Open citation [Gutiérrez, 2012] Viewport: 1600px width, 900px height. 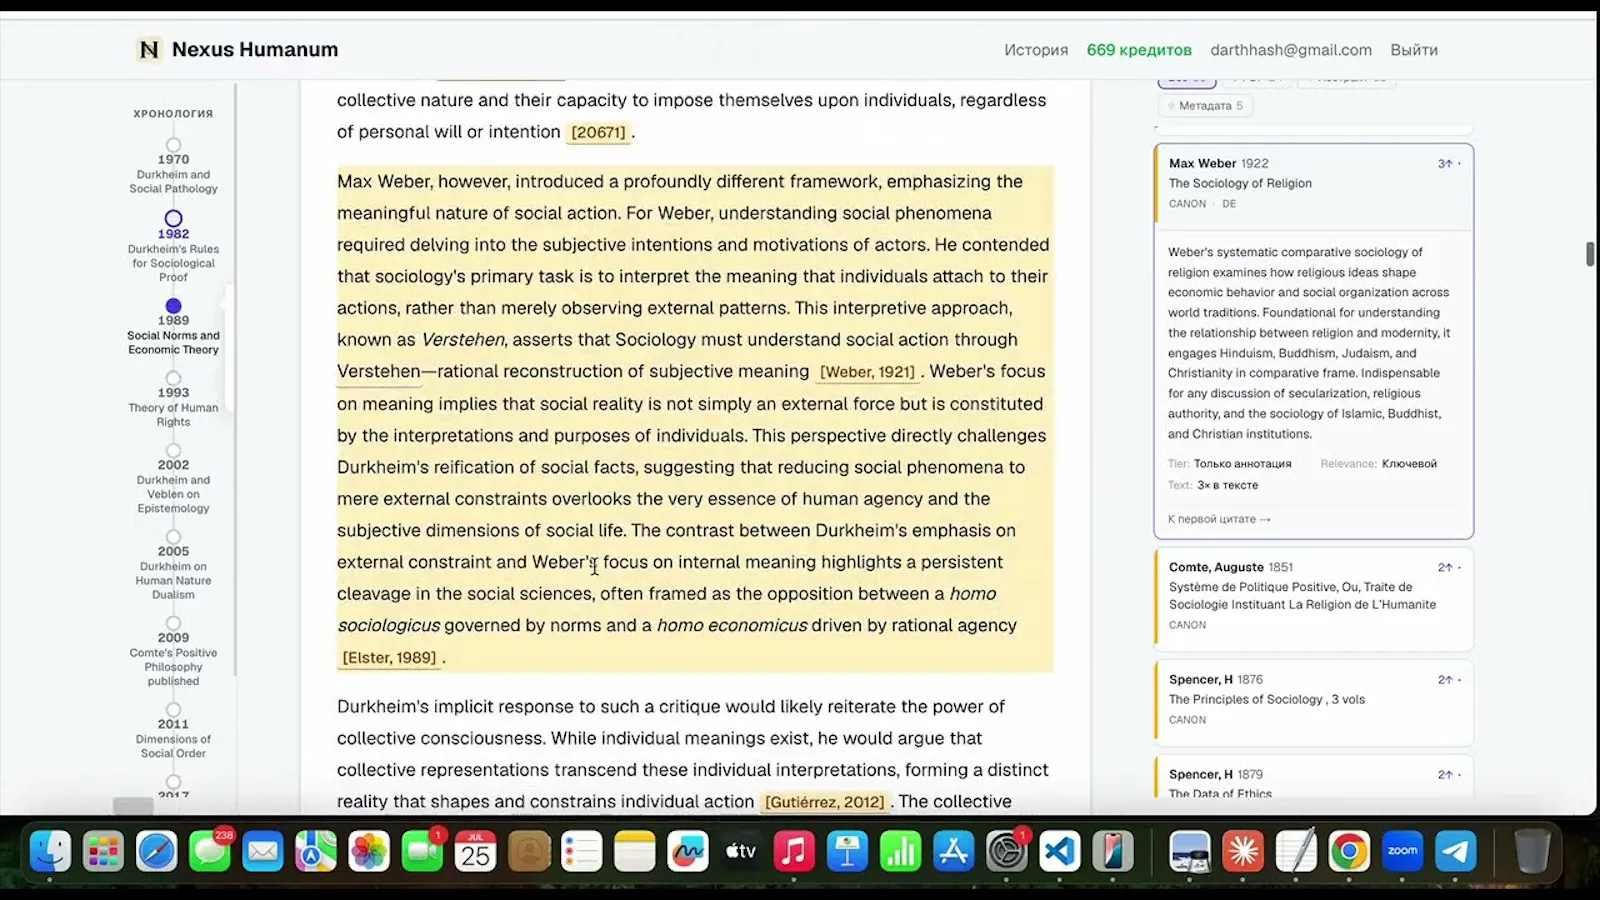(824, 802)
